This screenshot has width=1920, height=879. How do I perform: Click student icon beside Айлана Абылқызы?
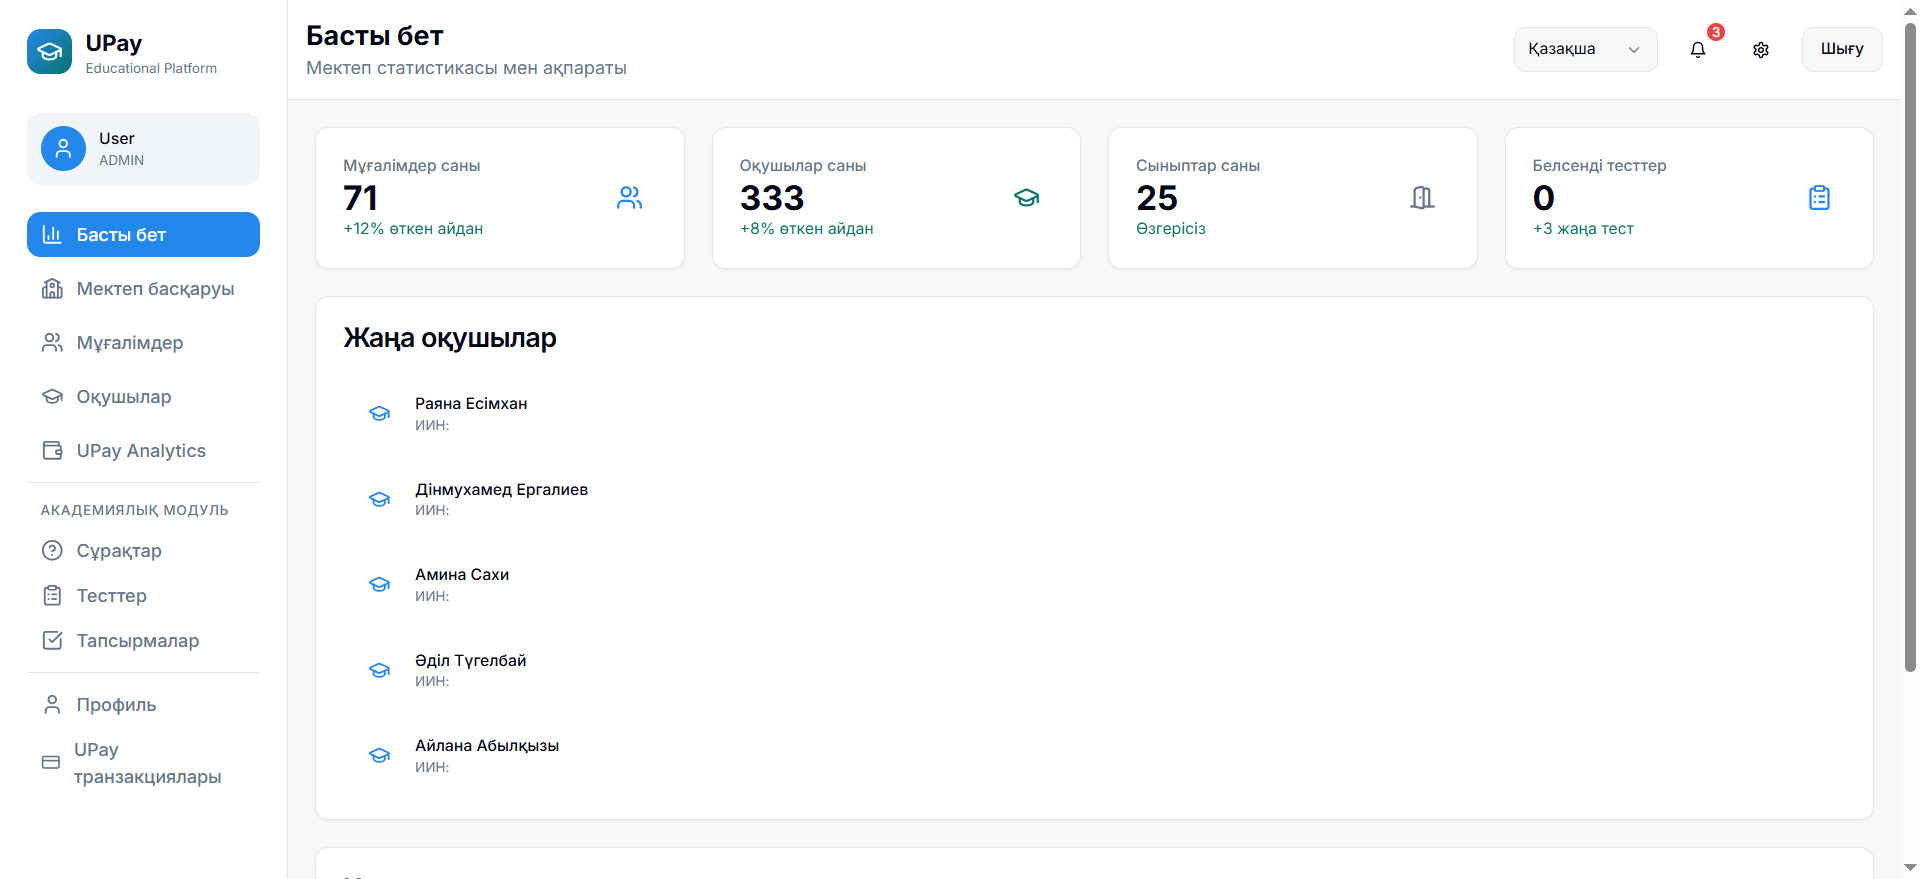click(380, 755)
